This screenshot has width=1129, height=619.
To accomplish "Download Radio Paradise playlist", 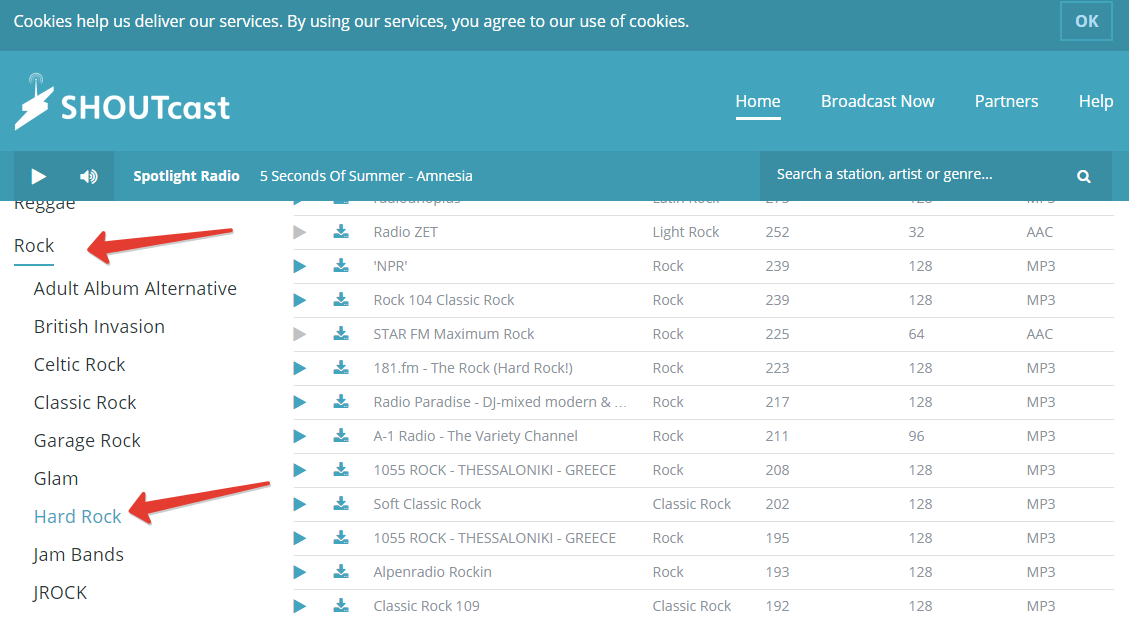I will tap(341, 402).
